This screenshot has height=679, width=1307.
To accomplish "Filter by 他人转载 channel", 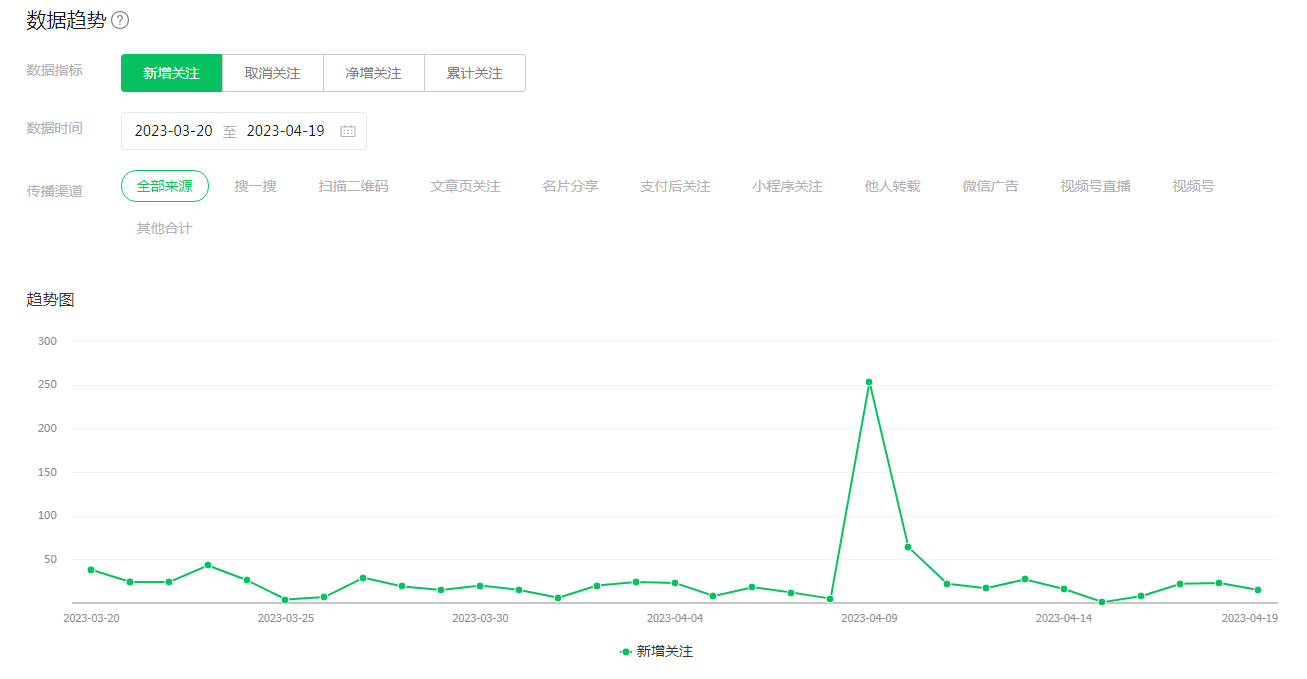I will [892, 186].
